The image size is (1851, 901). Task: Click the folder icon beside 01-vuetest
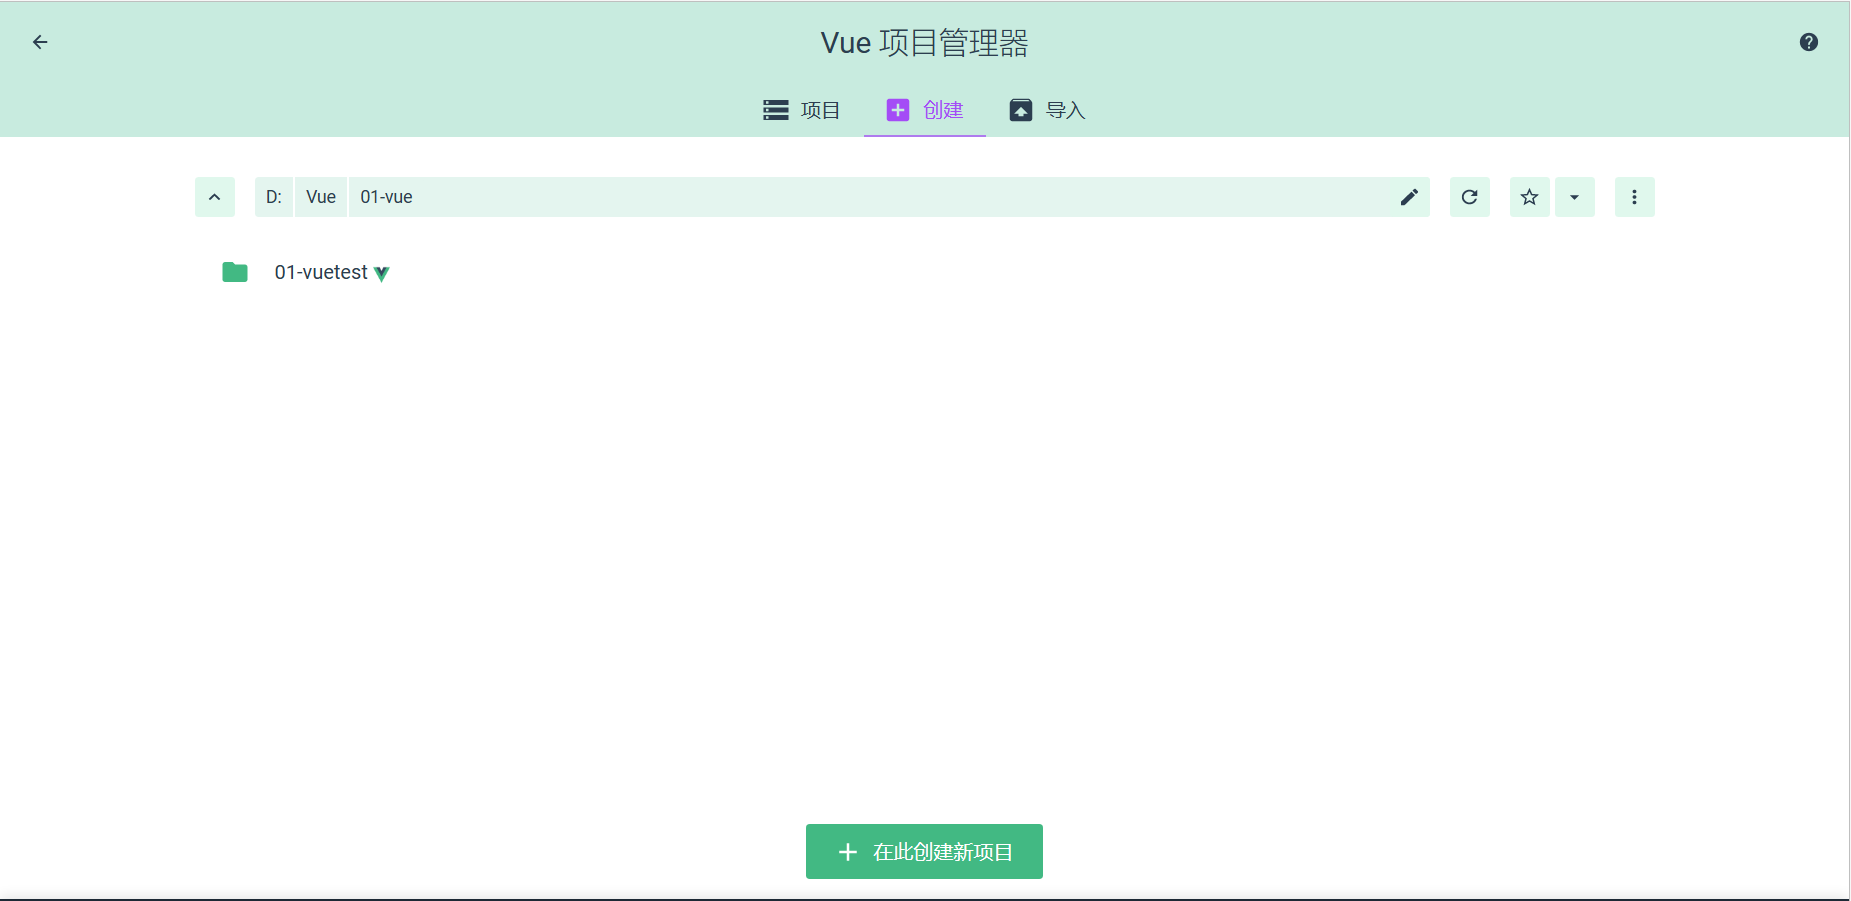tap(235, 272)
